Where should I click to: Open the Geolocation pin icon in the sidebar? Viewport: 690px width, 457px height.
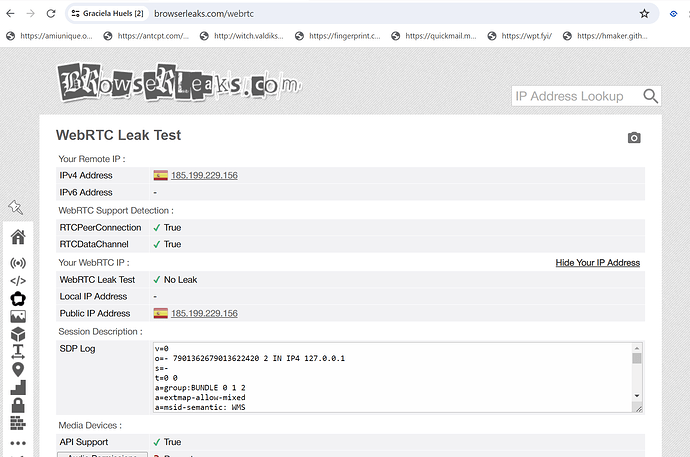(x=18, y=369)
